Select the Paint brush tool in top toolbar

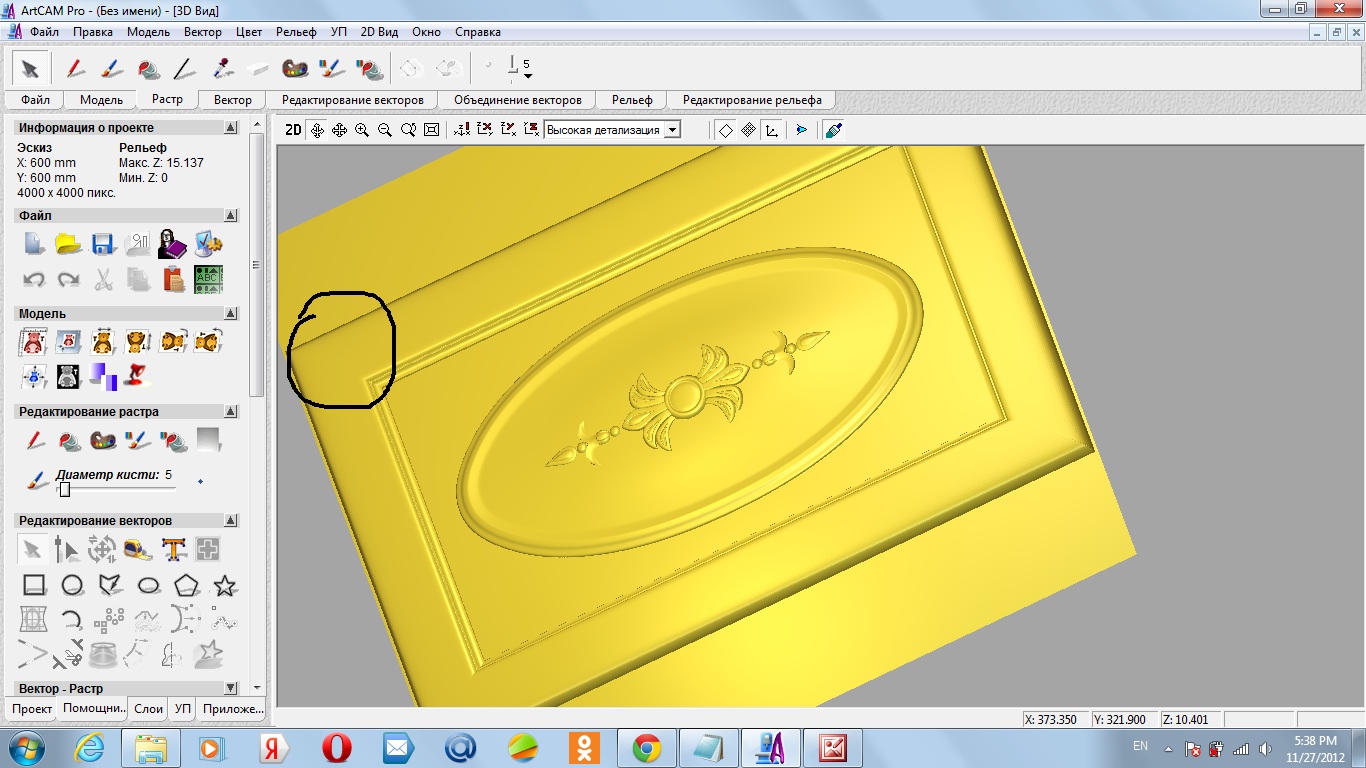coord(111,69)
